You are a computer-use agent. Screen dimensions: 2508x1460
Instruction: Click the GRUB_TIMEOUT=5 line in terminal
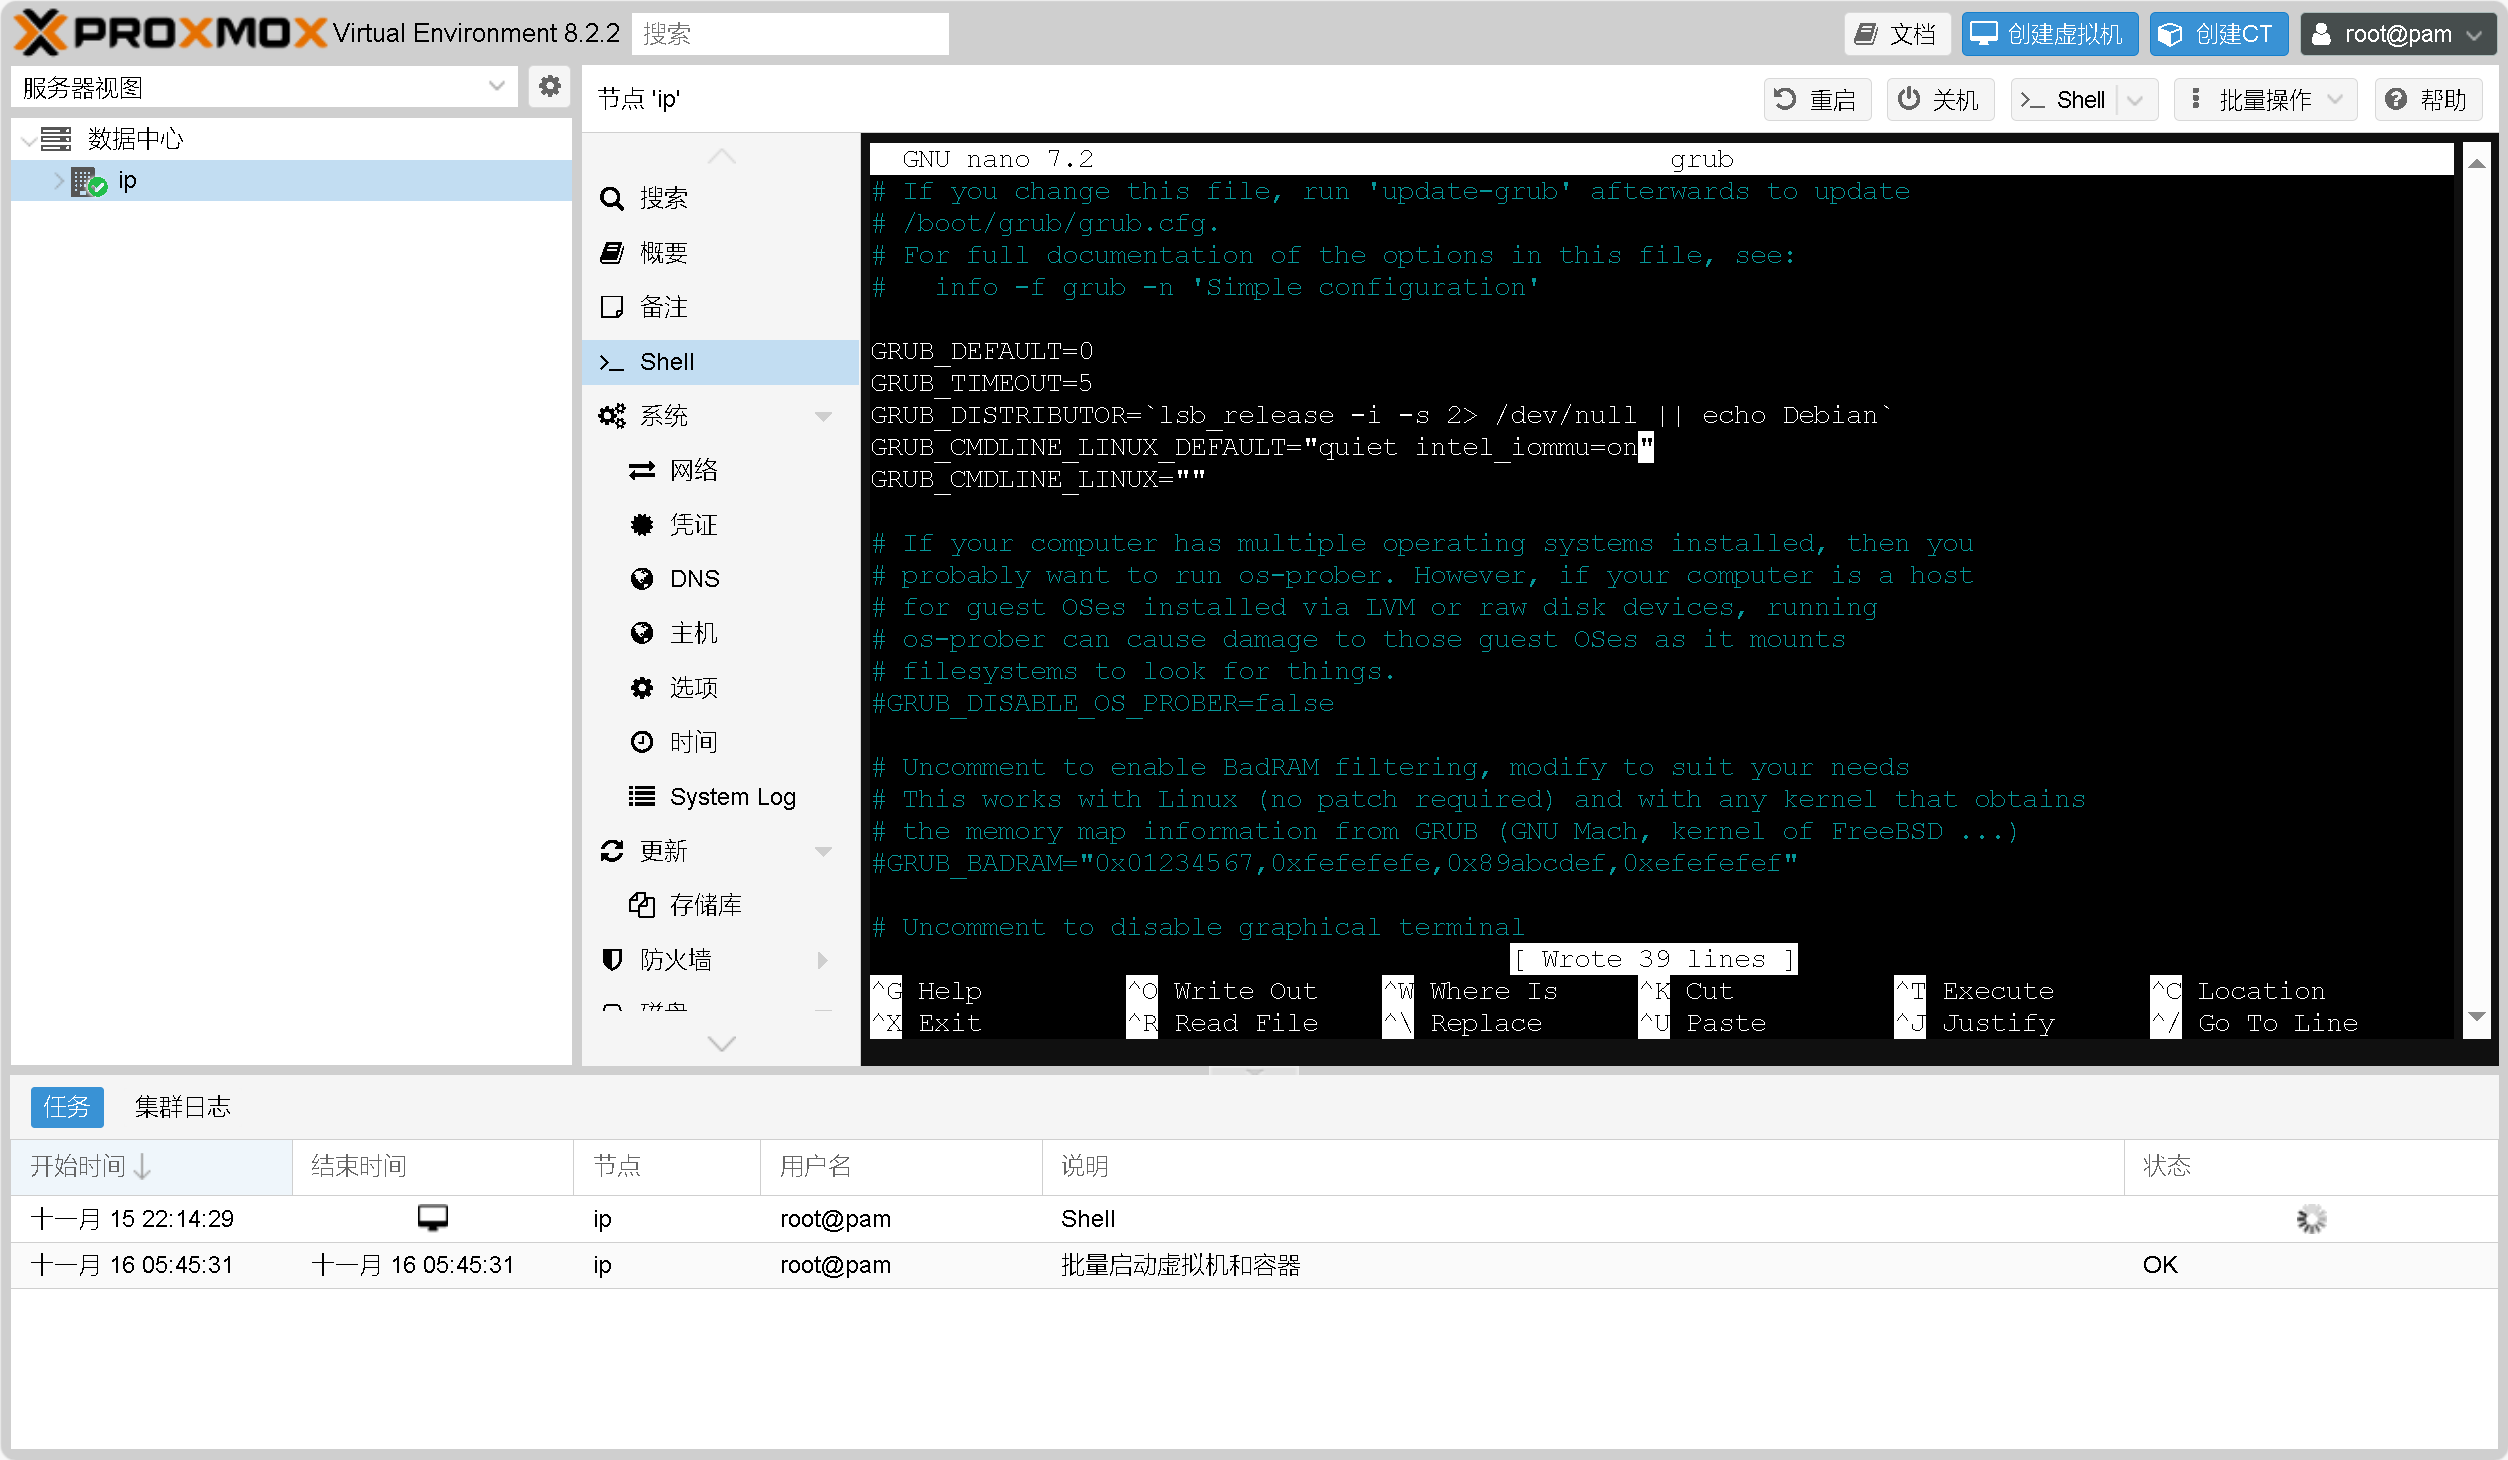981,383
